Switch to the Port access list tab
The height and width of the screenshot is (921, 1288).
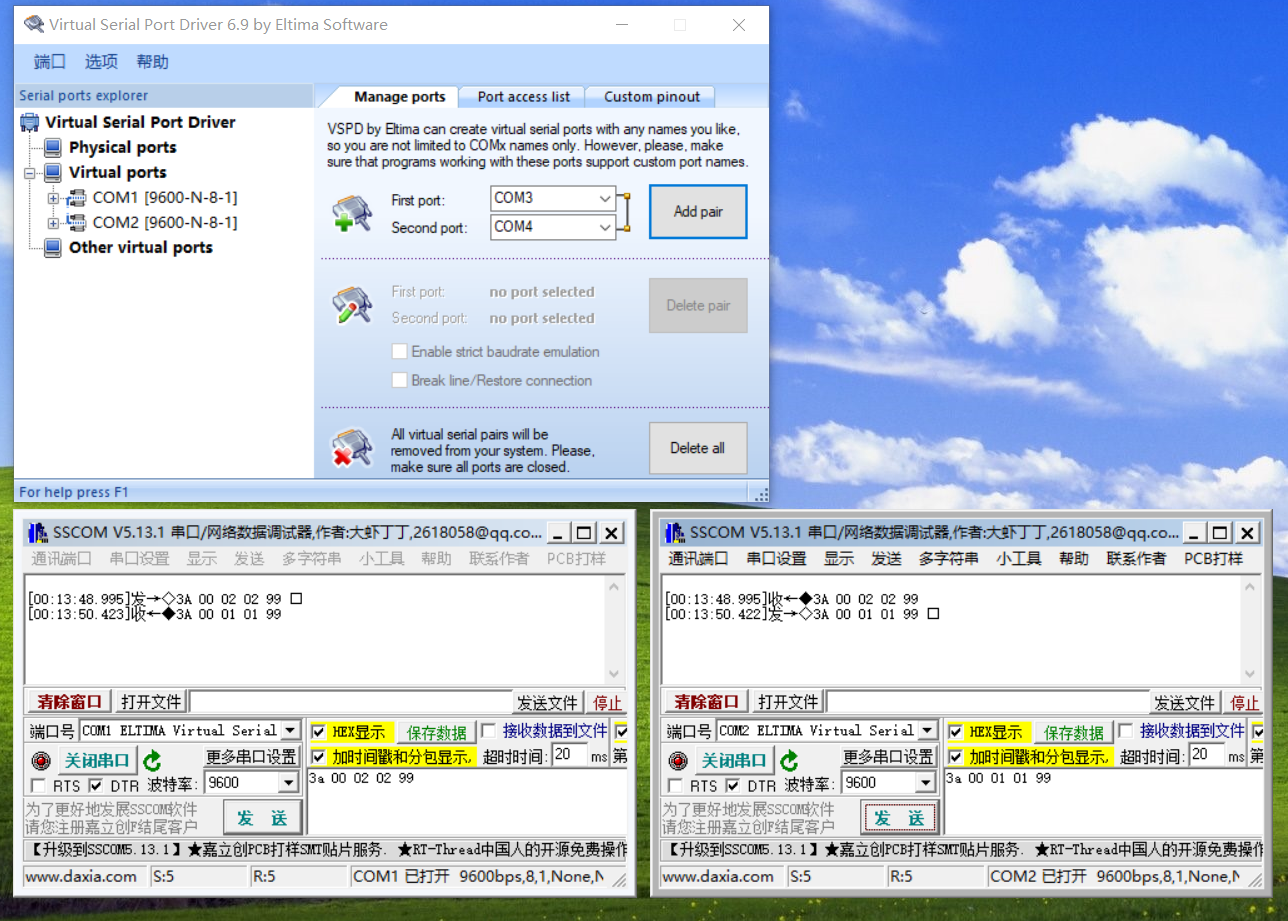click(x=522, y=97)
